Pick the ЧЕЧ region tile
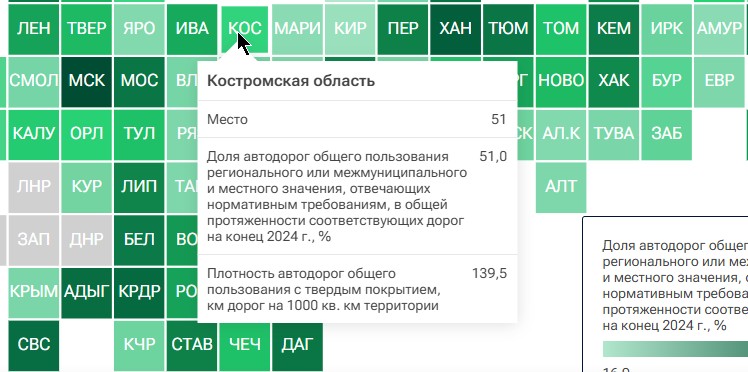Viewport: 748px width, 372px height. point(245,345)
